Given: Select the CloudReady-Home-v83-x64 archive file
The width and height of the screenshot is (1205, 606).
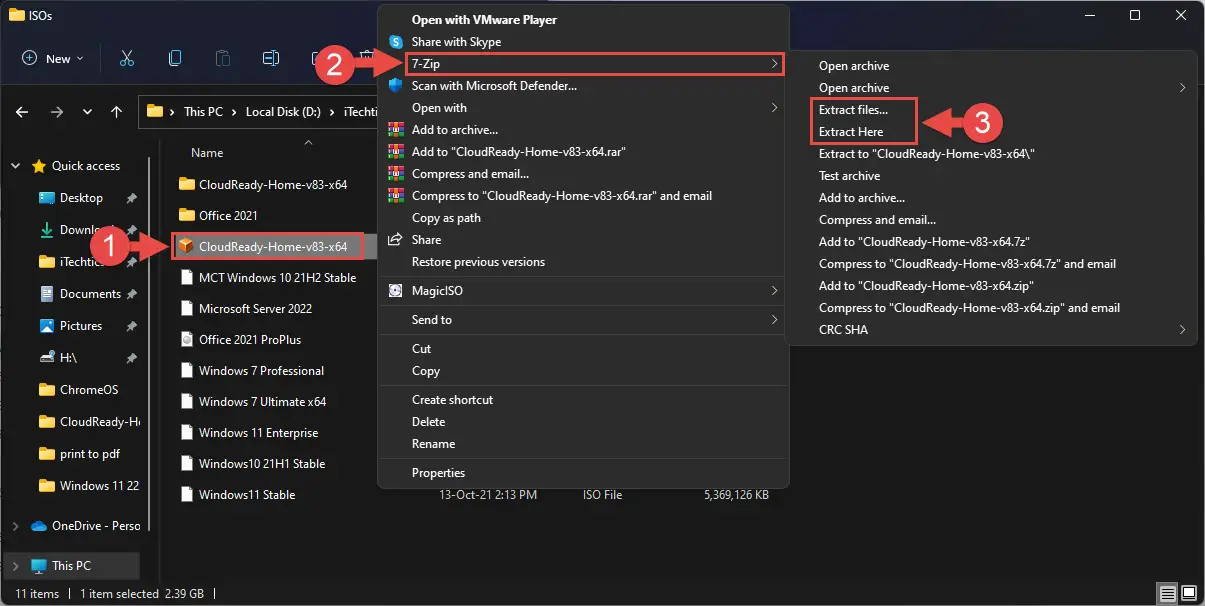Looking at the screenshot, I should point(273,246).
